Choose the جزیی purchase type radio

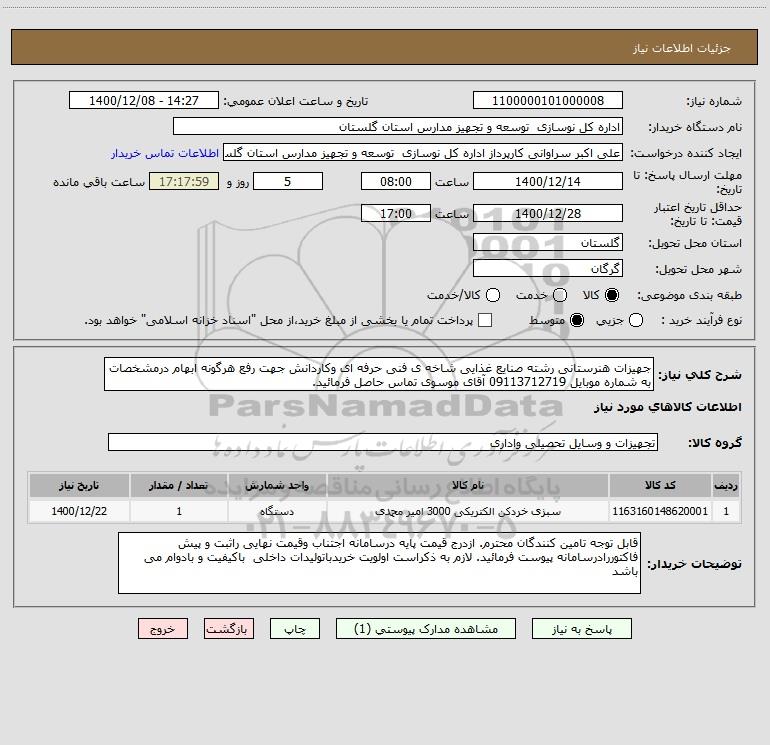636,320
